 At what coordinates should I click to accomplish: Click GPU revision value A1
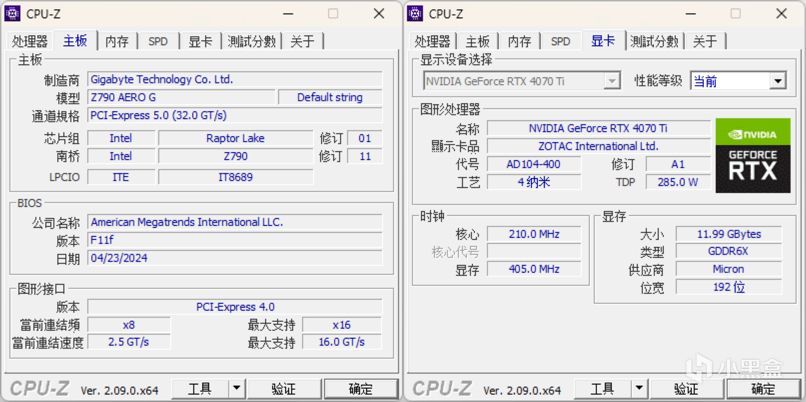click(678, 164)
